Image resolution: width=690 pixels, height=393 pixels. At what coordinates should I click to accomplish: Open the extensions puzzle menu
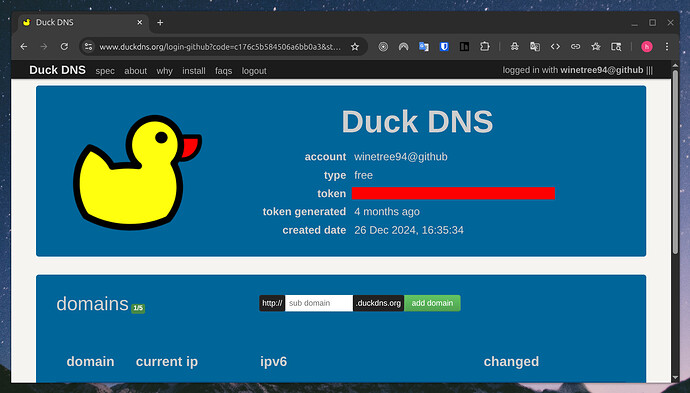pos(484,47)
